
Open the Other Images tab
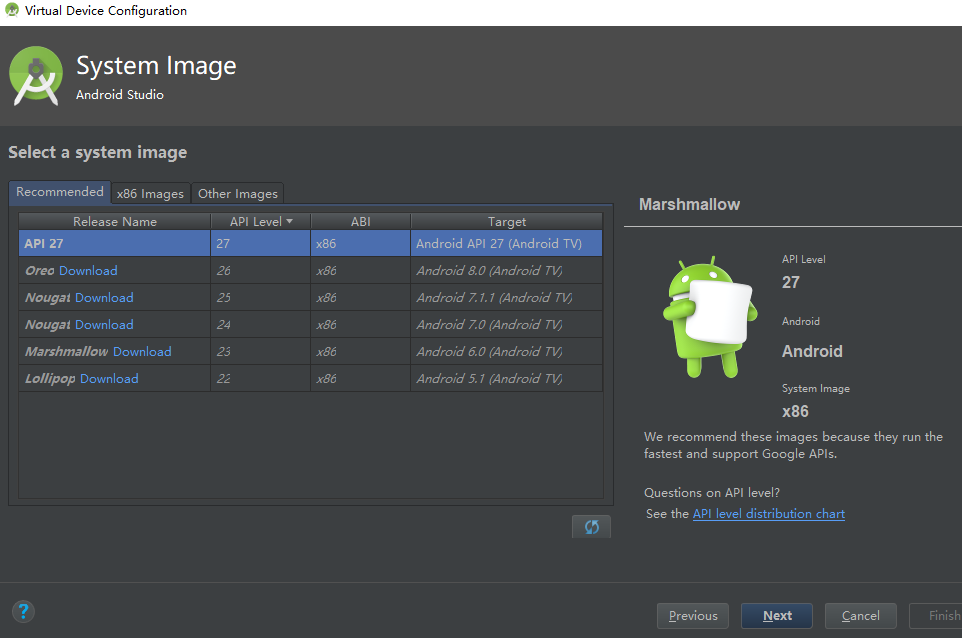click(237, 194)
